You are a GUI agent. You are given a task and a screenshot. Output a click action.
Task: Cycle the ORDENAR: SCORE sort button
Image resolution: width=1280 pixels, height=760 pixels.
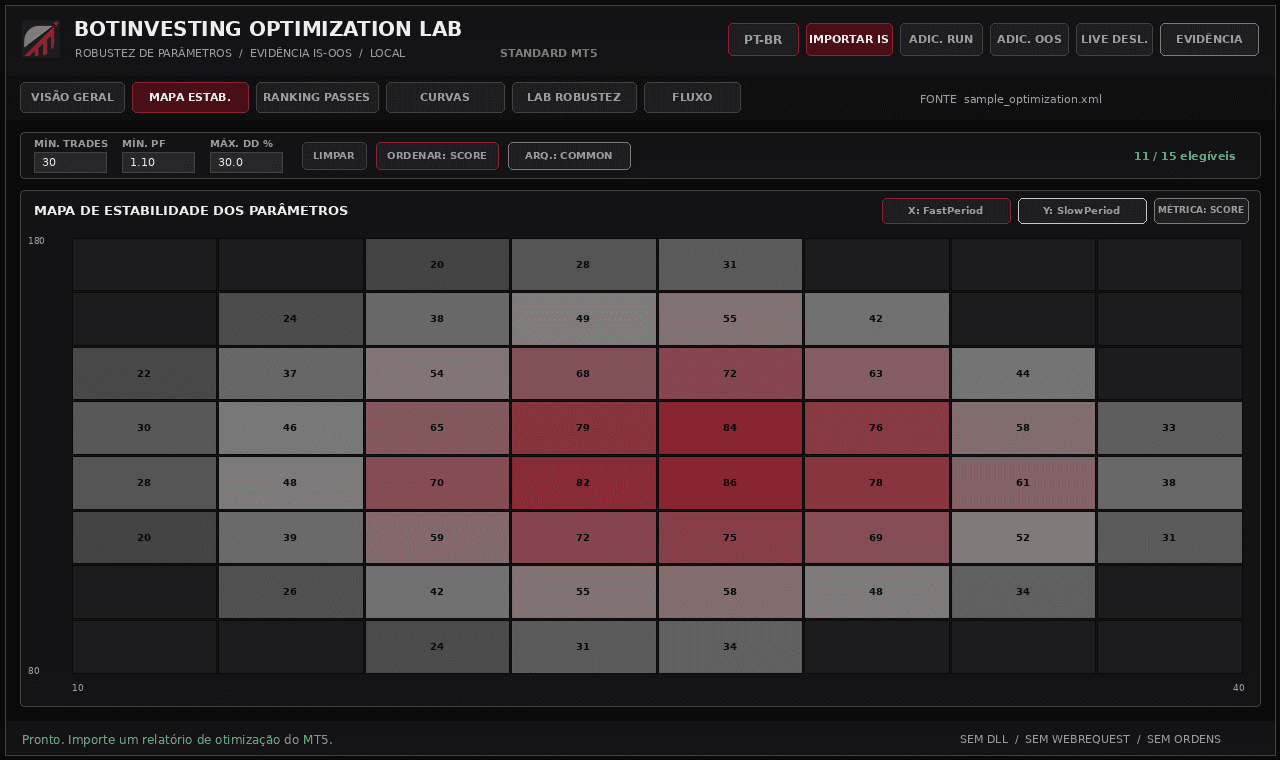[x=437, y=156]
